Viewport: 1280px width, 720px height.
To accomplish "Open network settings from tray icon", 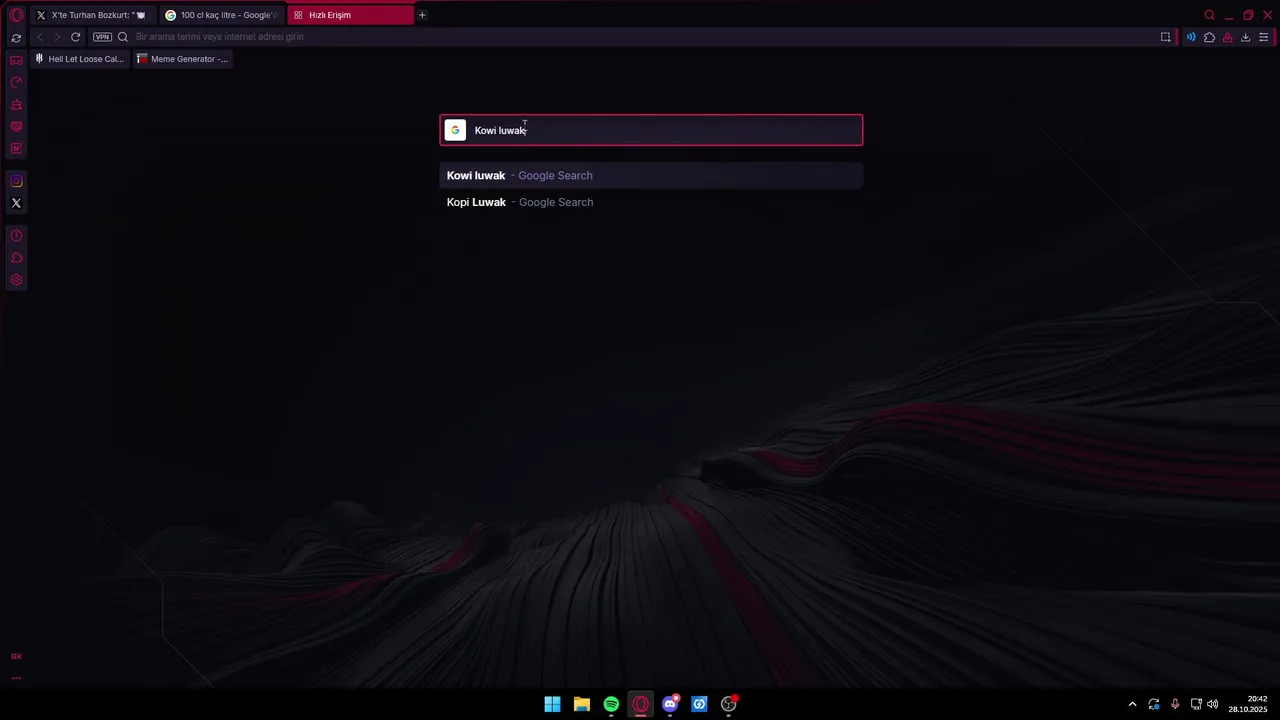I will [1196, 704].
